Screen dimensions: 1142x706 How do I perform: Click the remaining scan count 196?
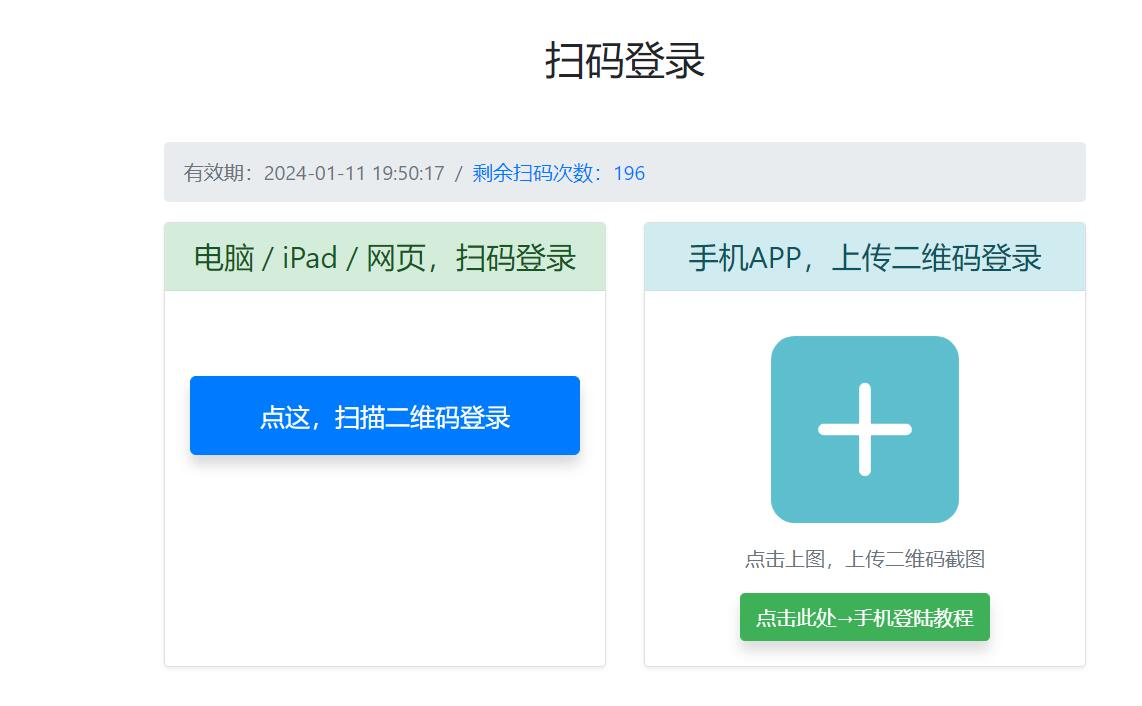[x=629, y=173]
